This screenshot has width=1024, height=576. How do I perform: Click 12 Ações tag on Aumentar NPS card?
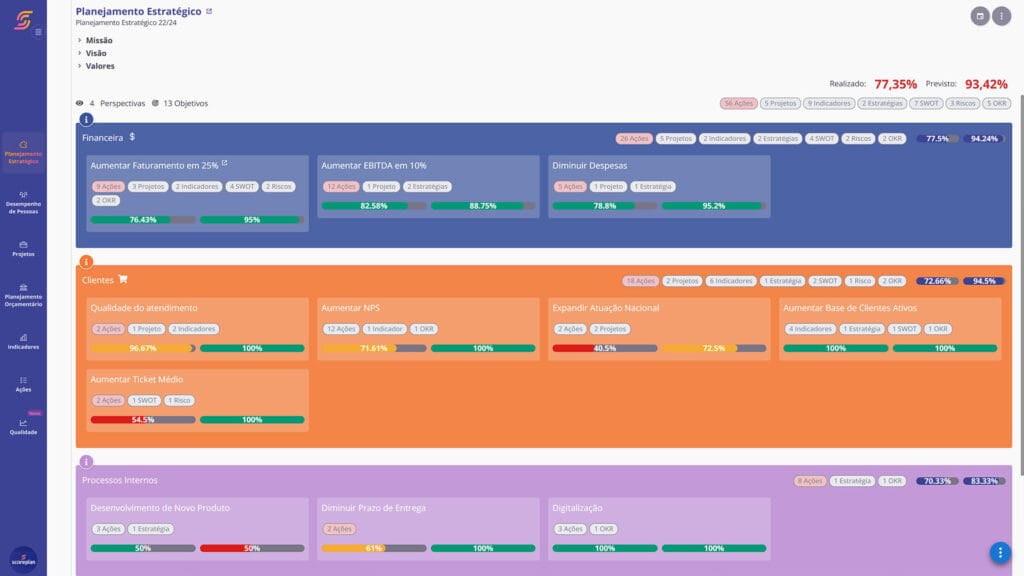[341, 329]
